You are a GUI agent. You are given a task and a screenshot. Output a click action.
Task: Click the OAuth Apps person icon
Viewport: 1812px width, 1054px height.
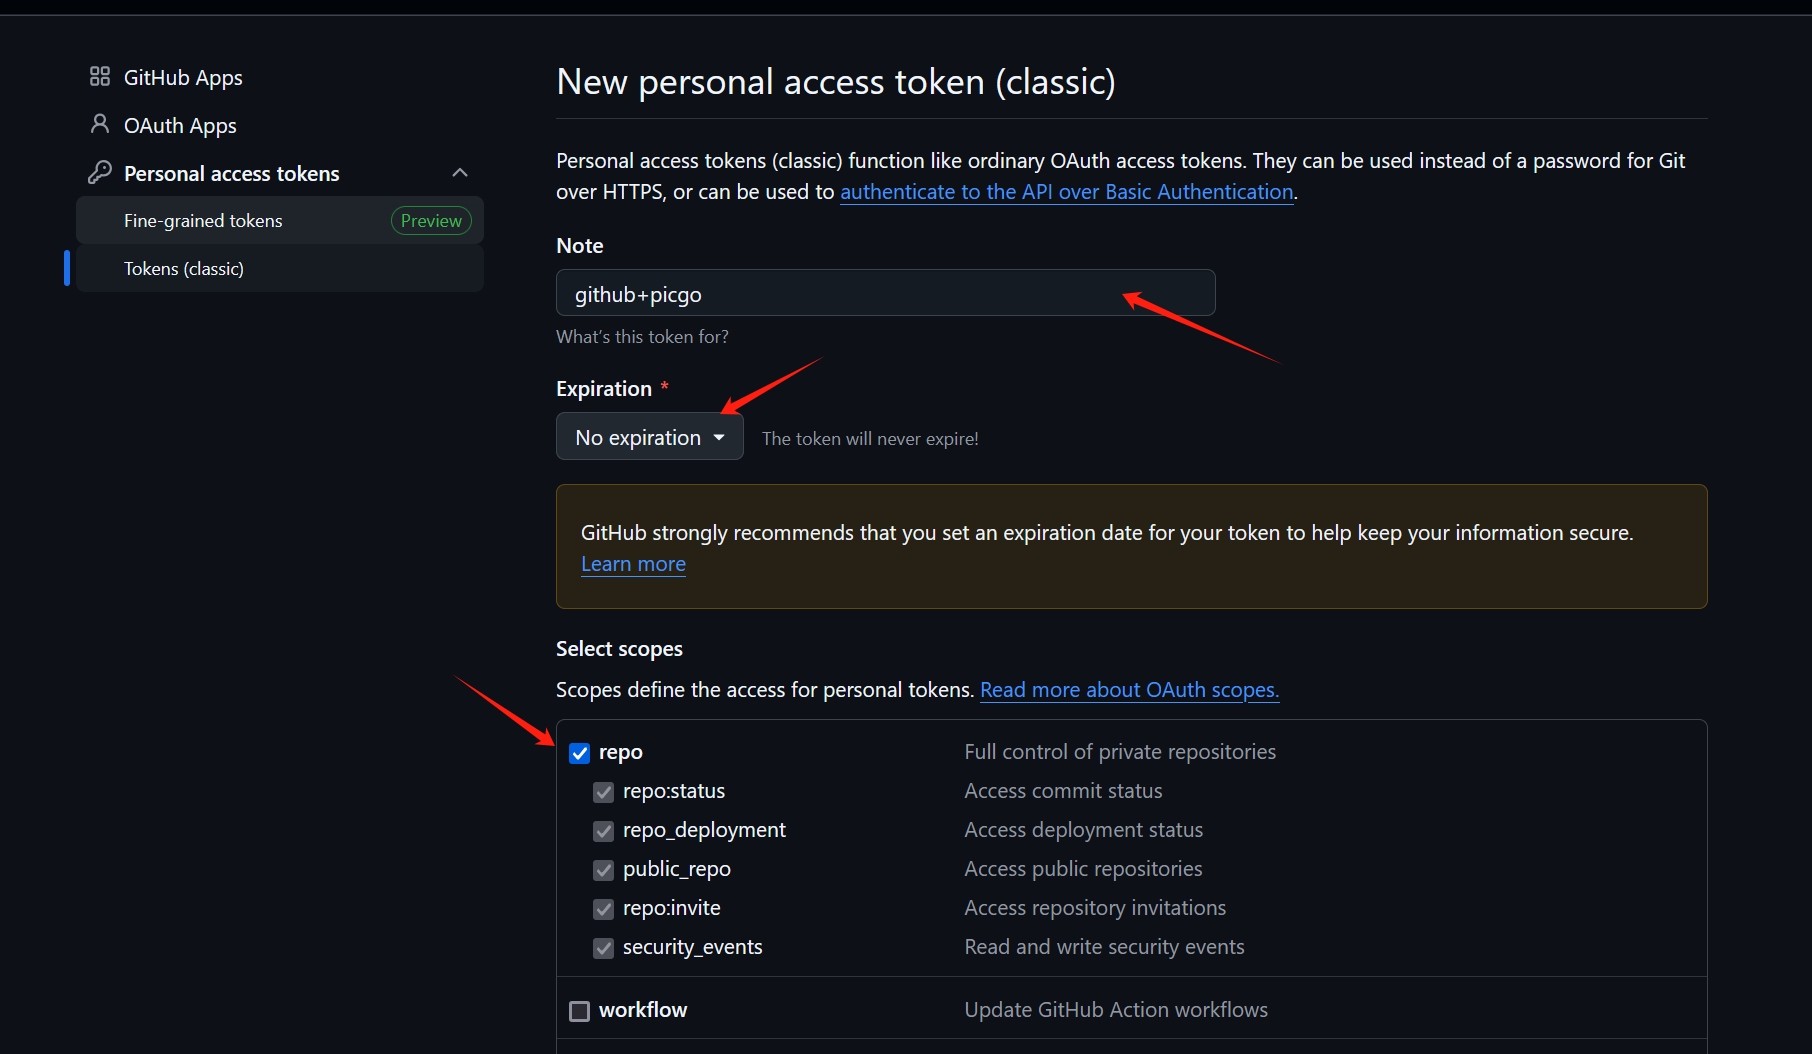(x=100, y=124)
